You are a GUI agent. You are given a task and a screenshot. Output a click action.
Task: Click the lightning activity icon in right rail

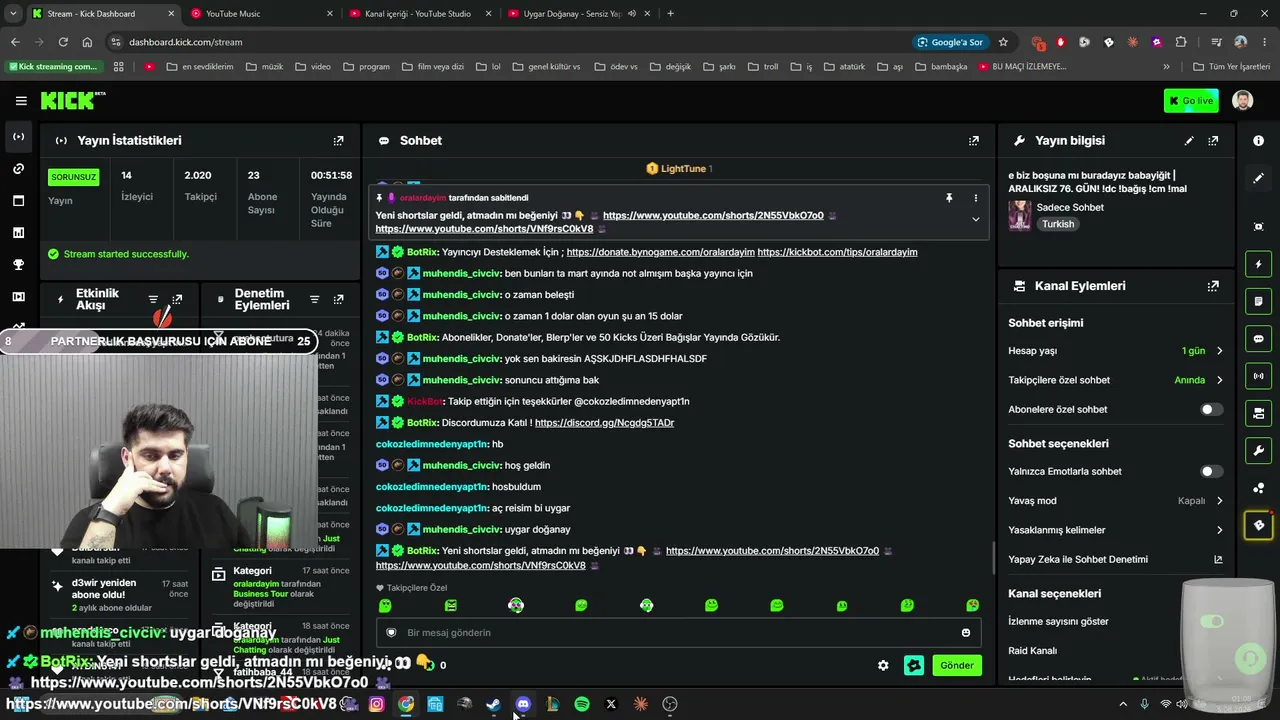[x=1259, y=264]
